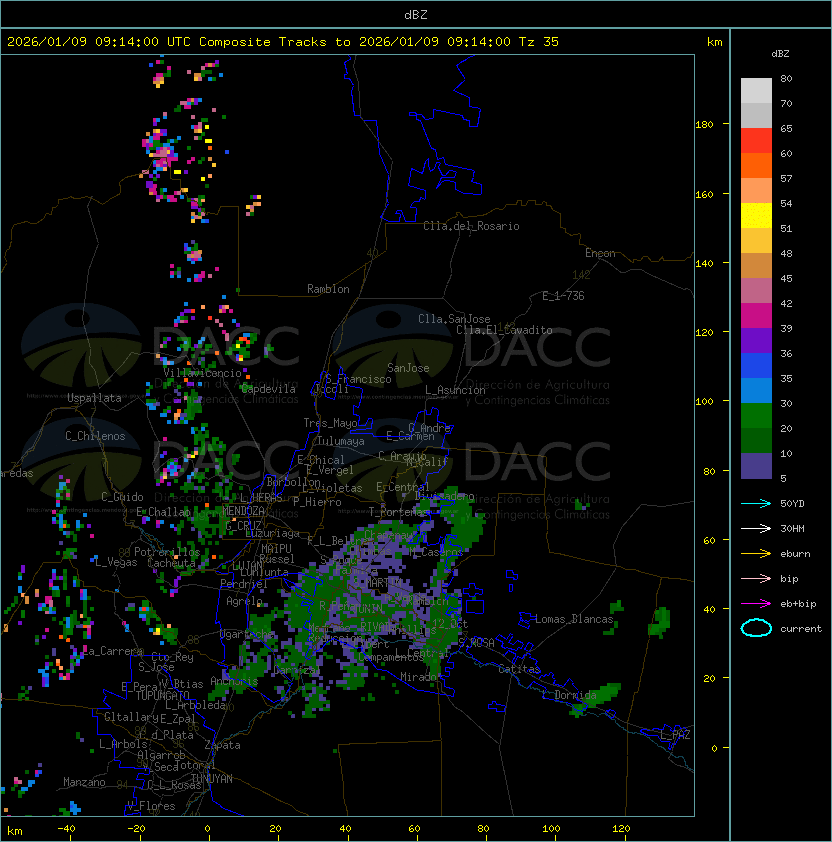Click the 'dBZ' title at top center
832x842 pixels.
coord(416,15)
